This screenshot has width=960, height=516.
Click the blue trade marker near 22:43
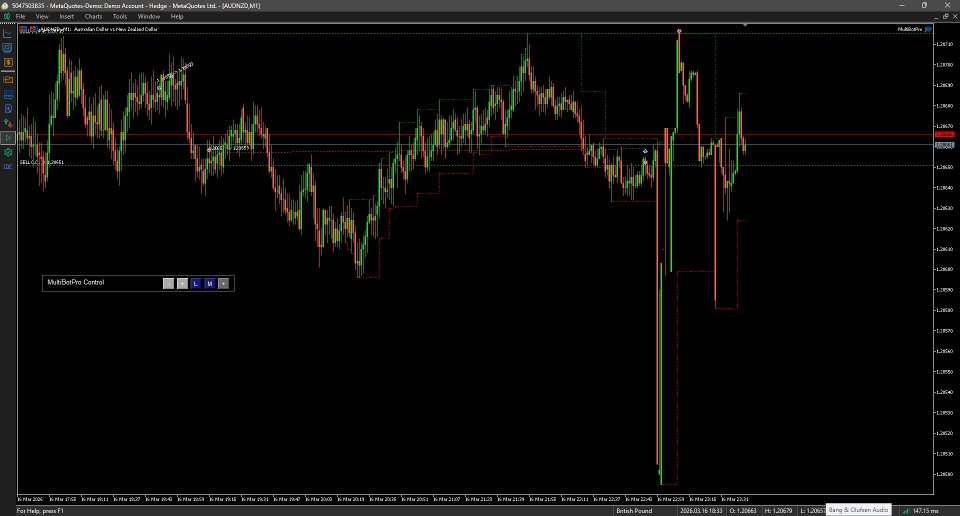(x=645, y=151)
